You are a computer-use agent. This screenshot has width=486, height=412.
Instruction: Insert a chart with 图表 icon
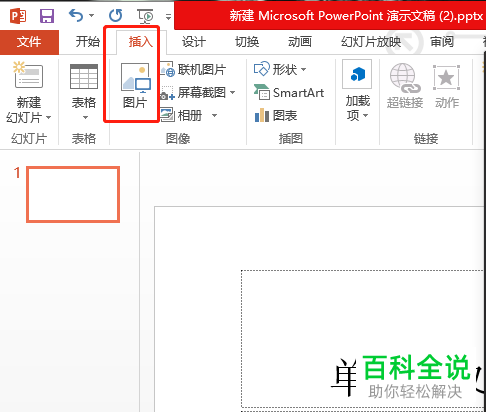coord(262,115)
